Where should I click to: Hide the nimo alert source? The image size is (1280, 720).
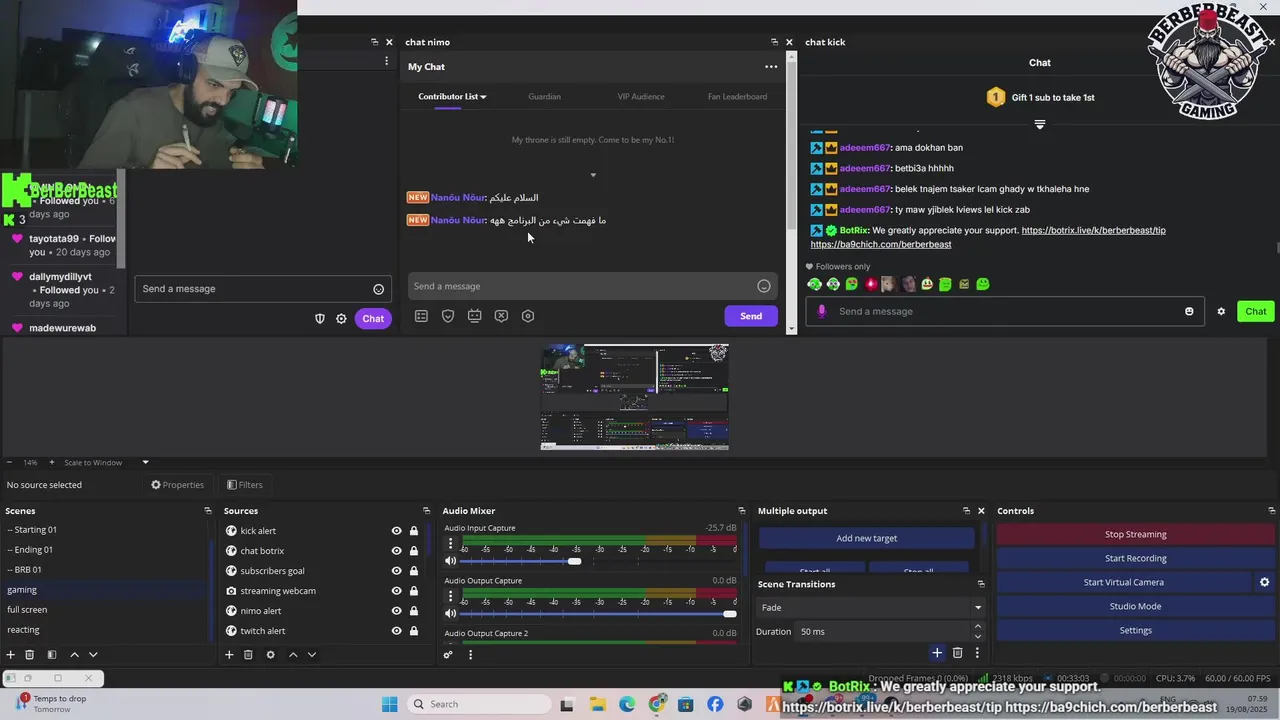click(396, 611)
